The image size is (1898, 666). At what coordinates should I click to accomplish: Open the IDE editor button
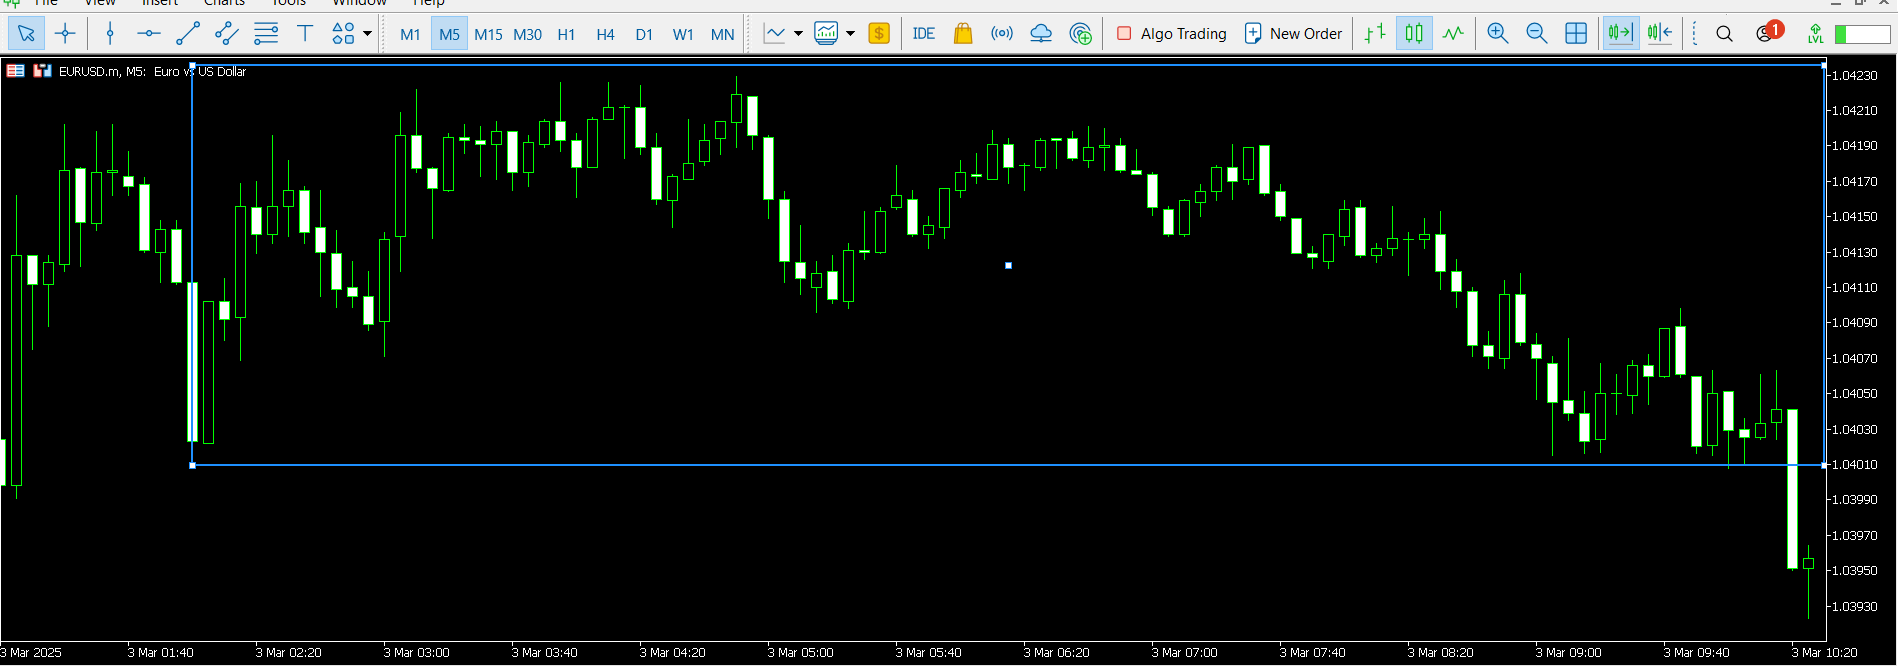click(x=923, y=34)
